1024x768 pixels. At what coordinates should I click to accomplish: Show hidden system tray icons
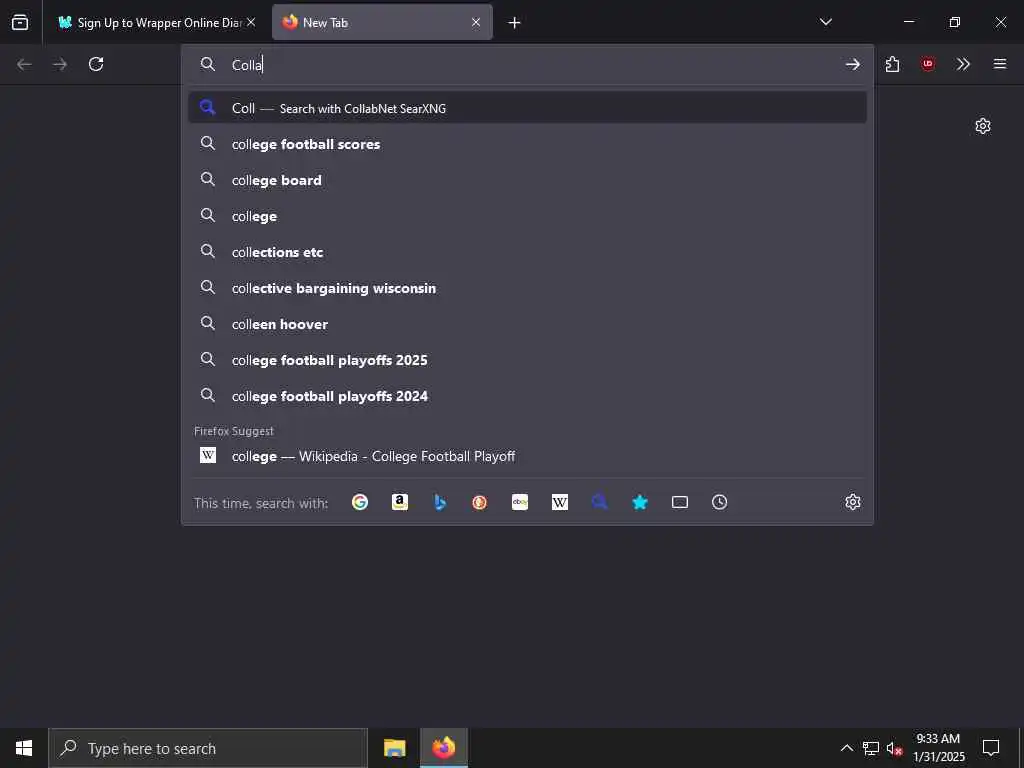click(846, 748)
